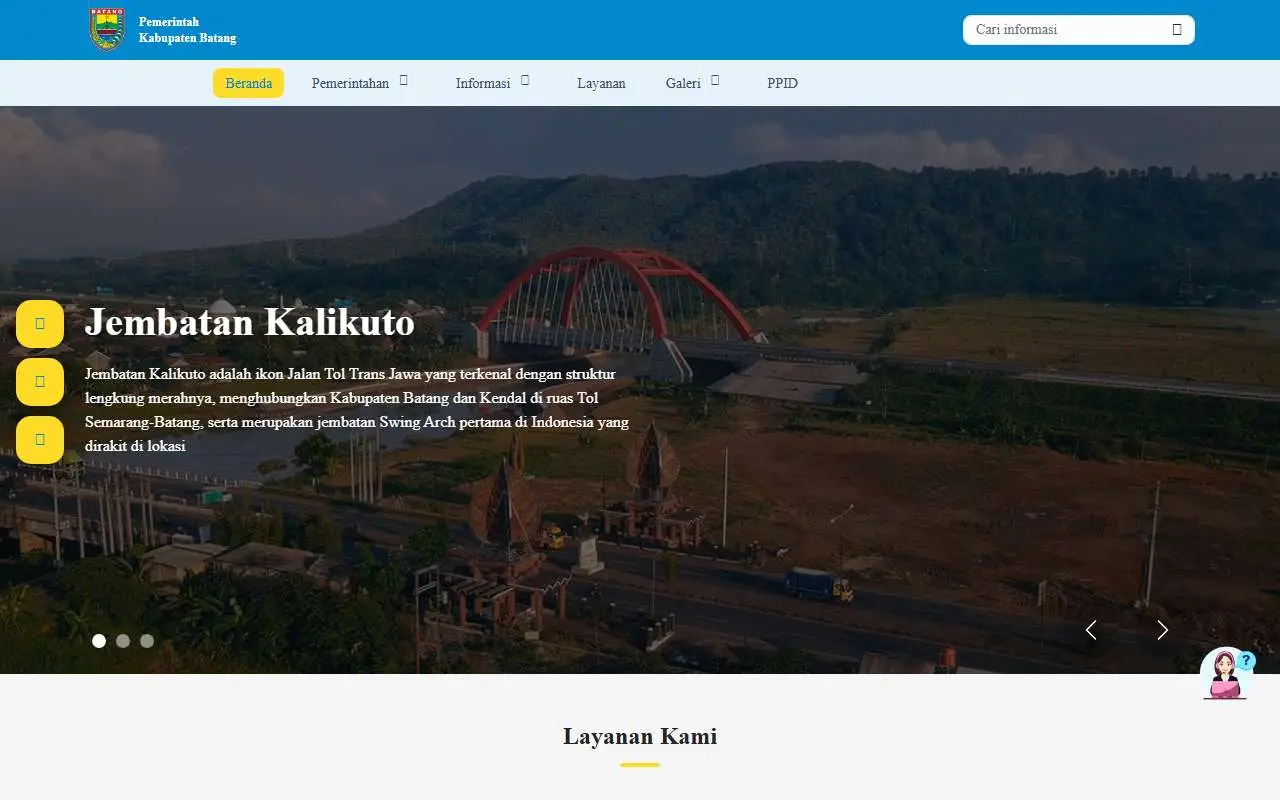
Task: Select the second carousel dot indicator
Action: coord(123,641)
